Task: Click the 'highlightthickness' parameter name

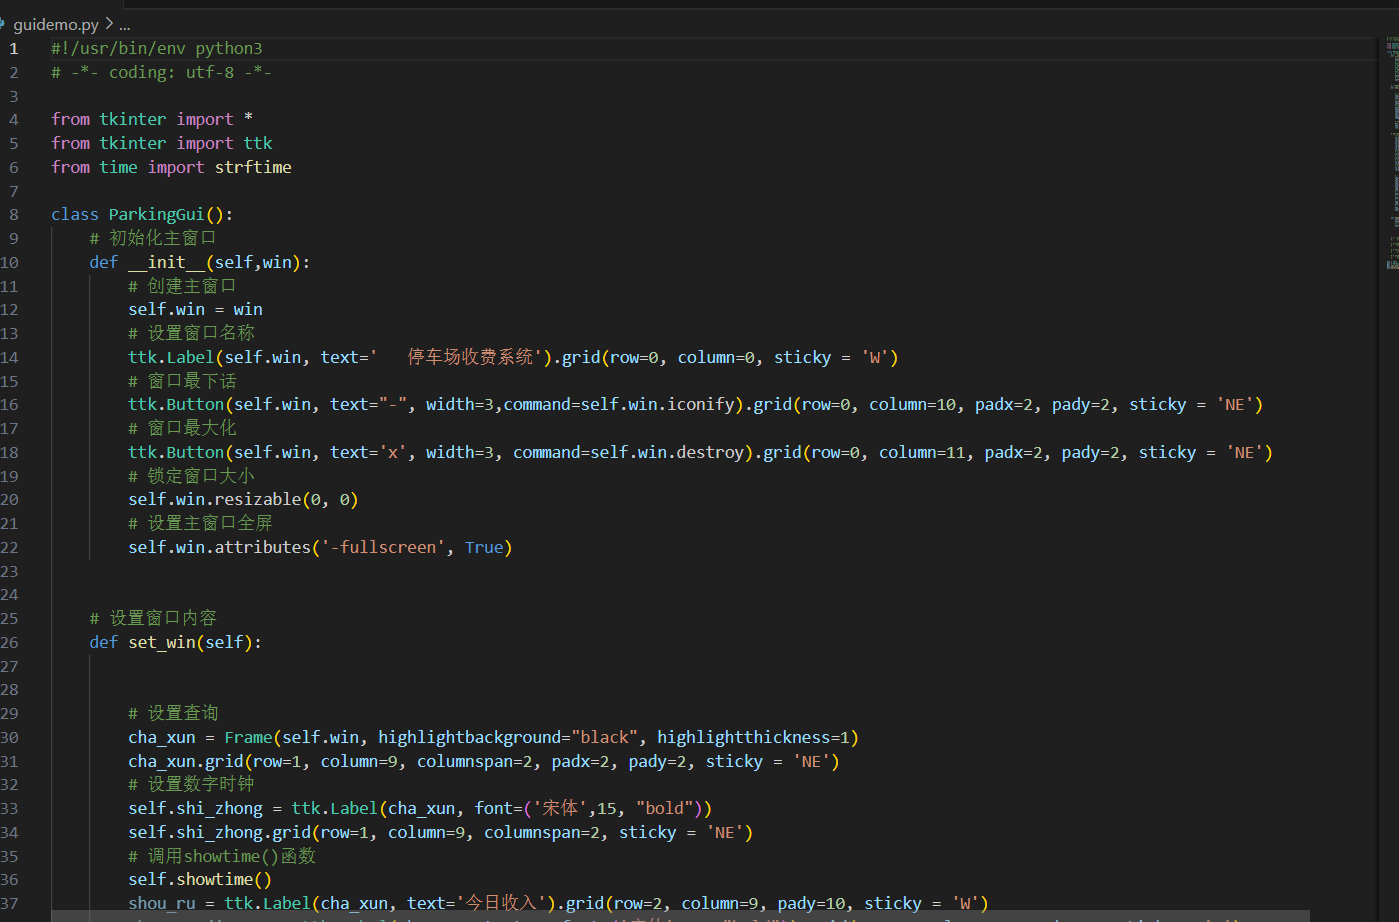Action: [x=744, y=737]
